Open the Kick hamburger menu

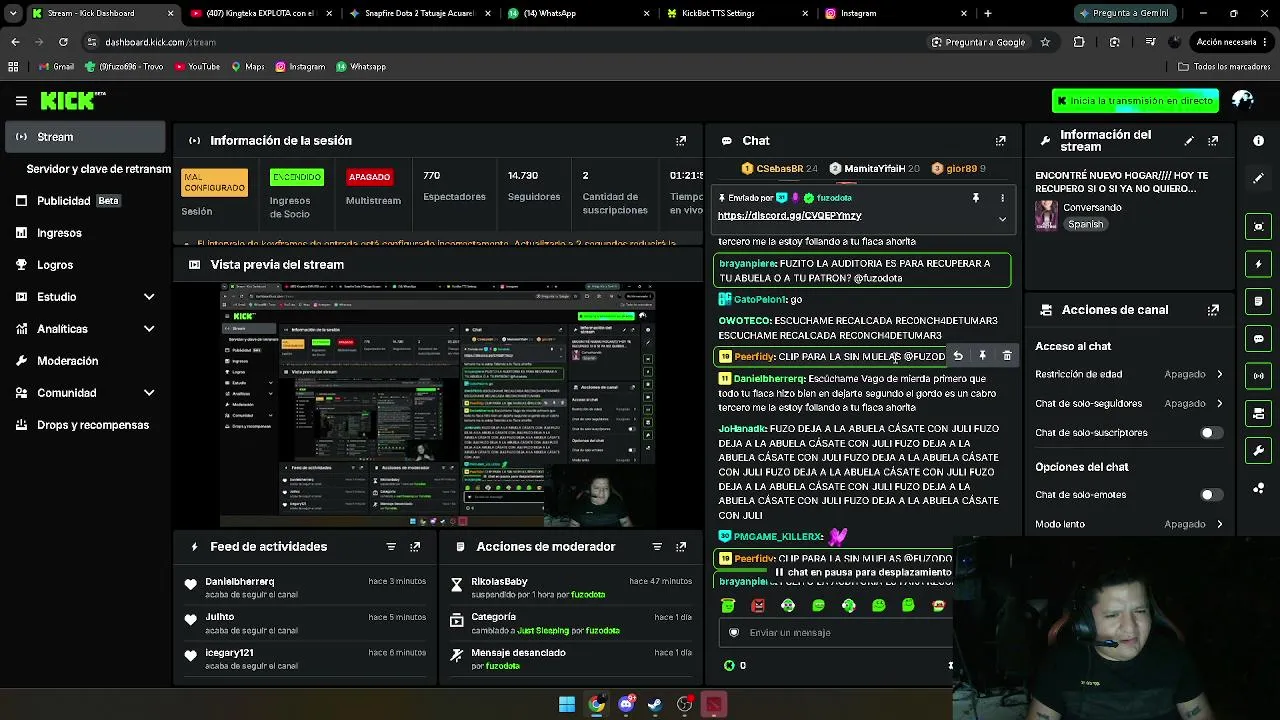[x=21, y=101]
